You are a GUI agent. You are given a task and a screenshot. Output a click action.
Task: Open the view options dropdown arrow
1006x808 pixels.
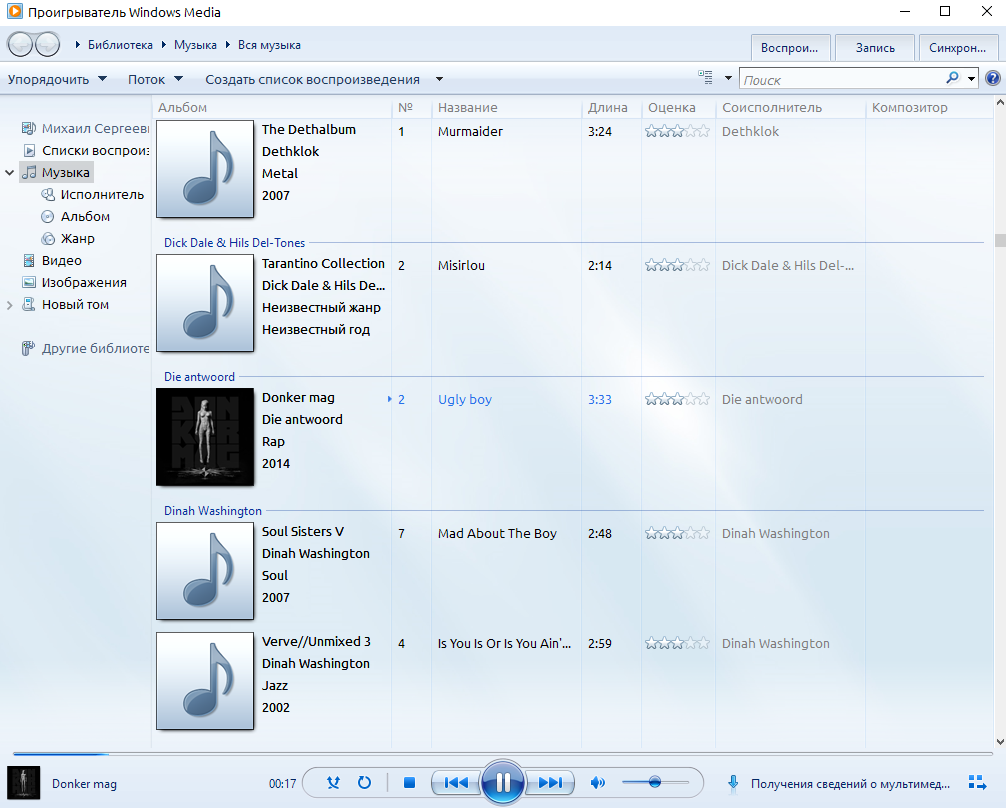[728, 78]
